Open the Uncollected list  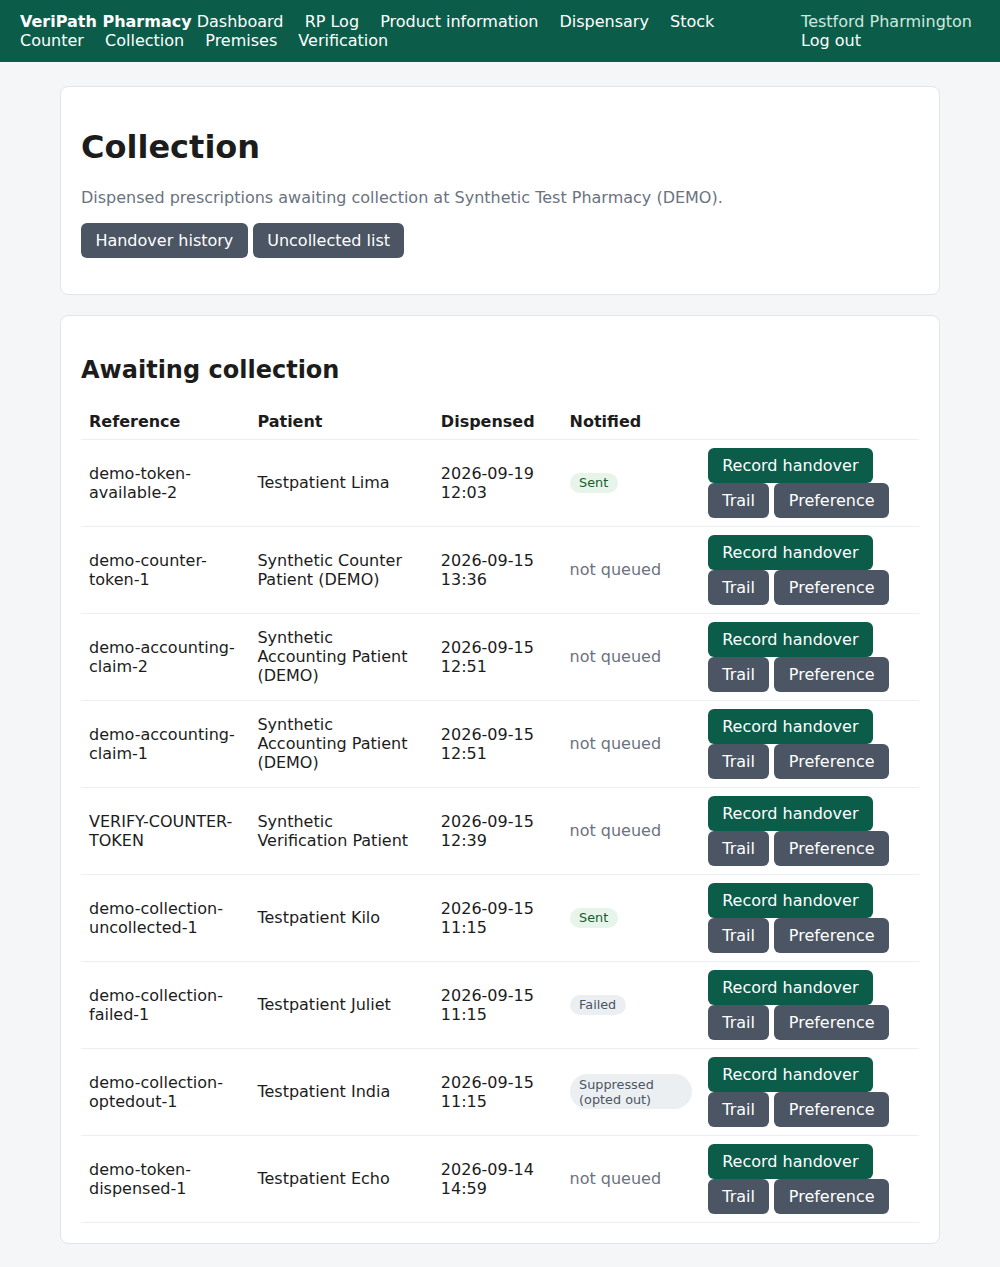click(328, 240)
